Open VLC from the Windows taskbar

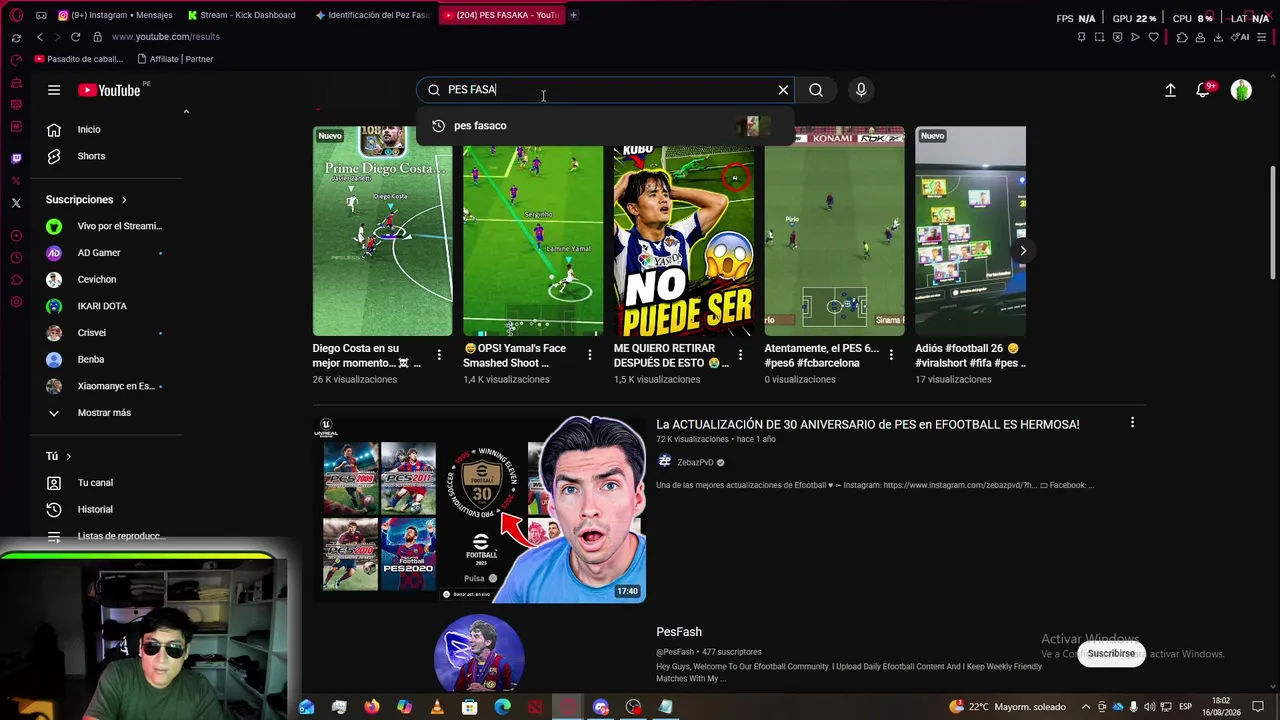[x=437, y=707]
